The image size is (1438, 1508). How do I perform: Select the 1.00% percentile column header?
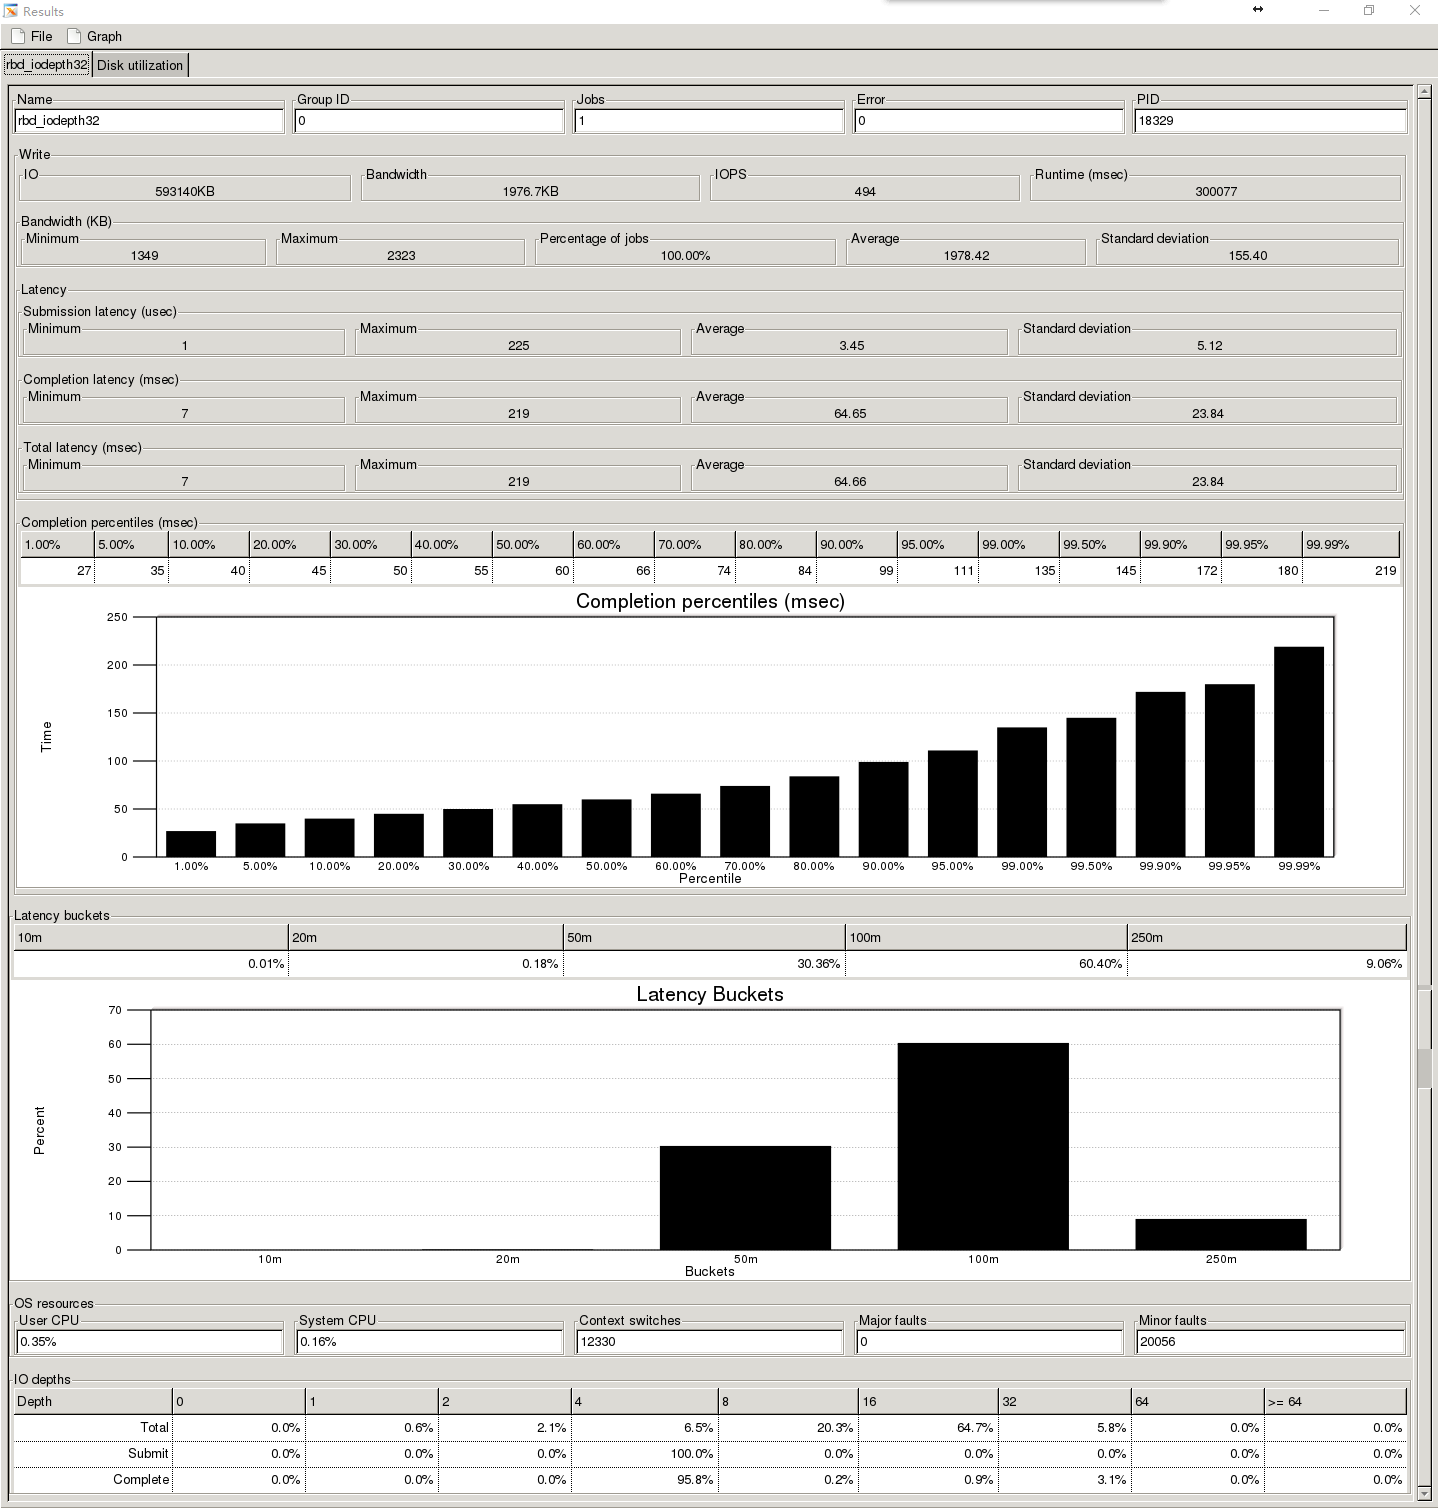(57, 544)
